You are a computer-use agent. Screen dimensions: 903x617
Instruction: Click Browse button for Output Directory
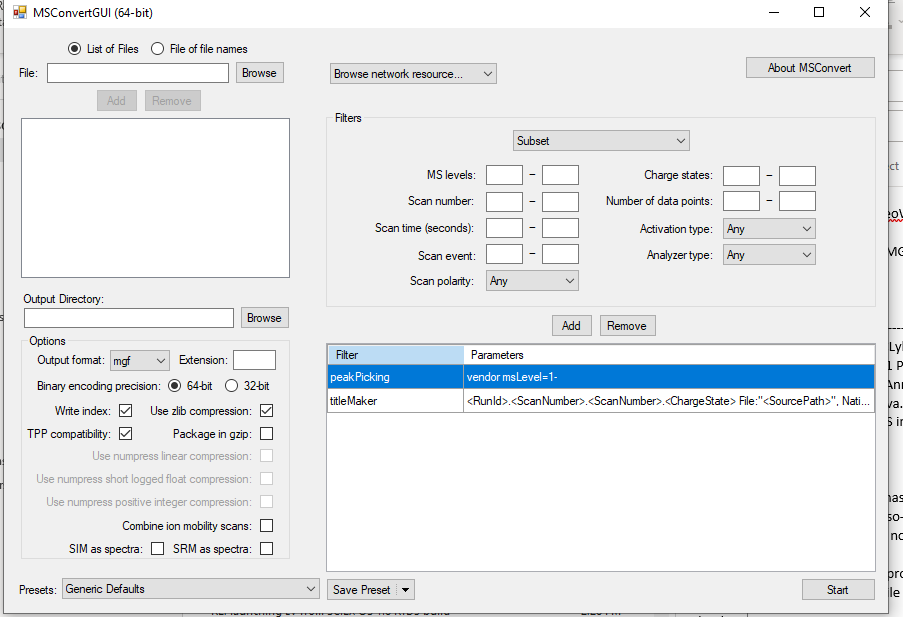[264, 318]
